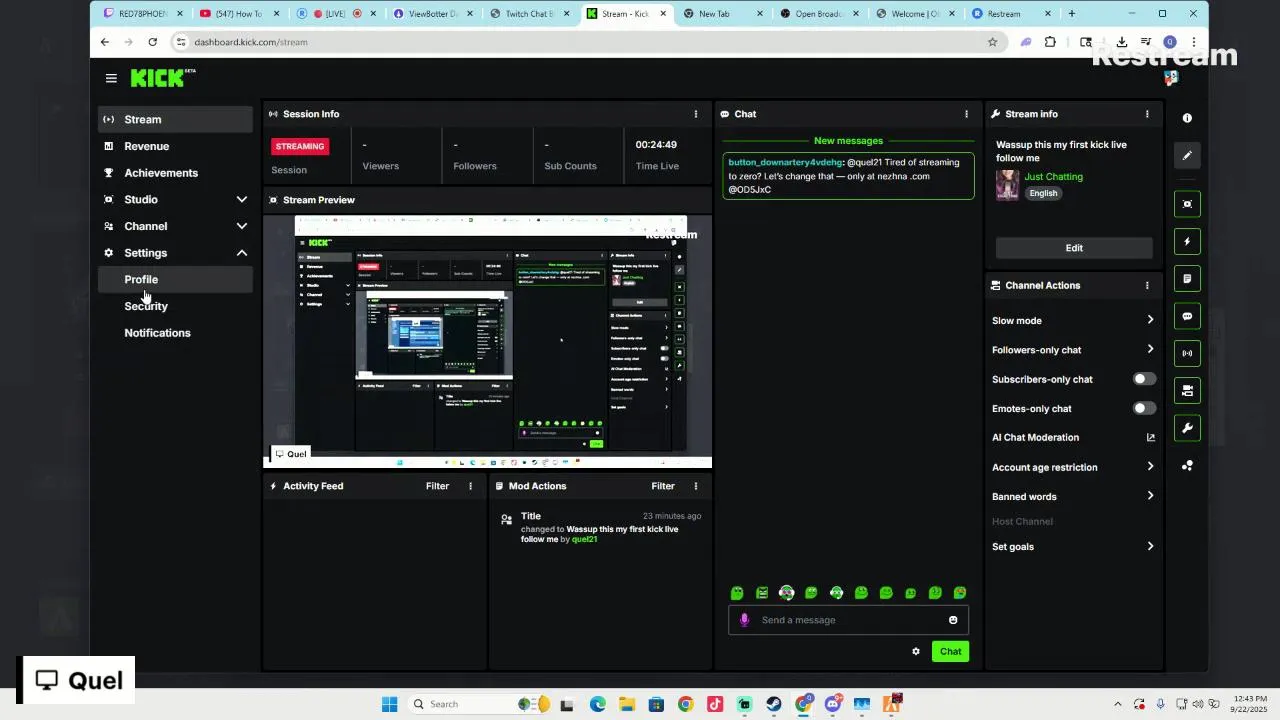The height and width of the screenshot is (720, 1280).
Task: Click the 00:24:49 Time Live value
Action: tap(656, 145)
